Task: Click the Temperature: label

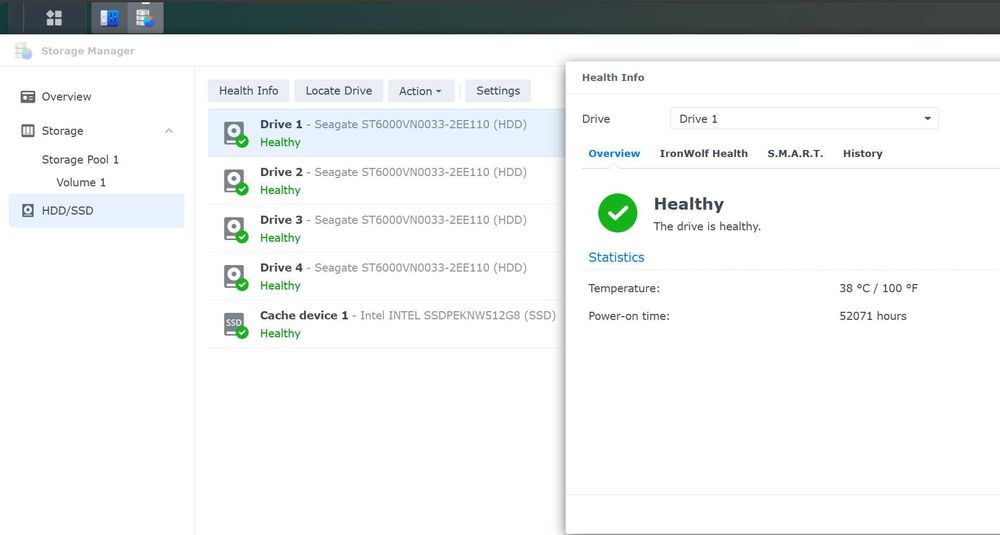Action: click(x=624, y=288)
